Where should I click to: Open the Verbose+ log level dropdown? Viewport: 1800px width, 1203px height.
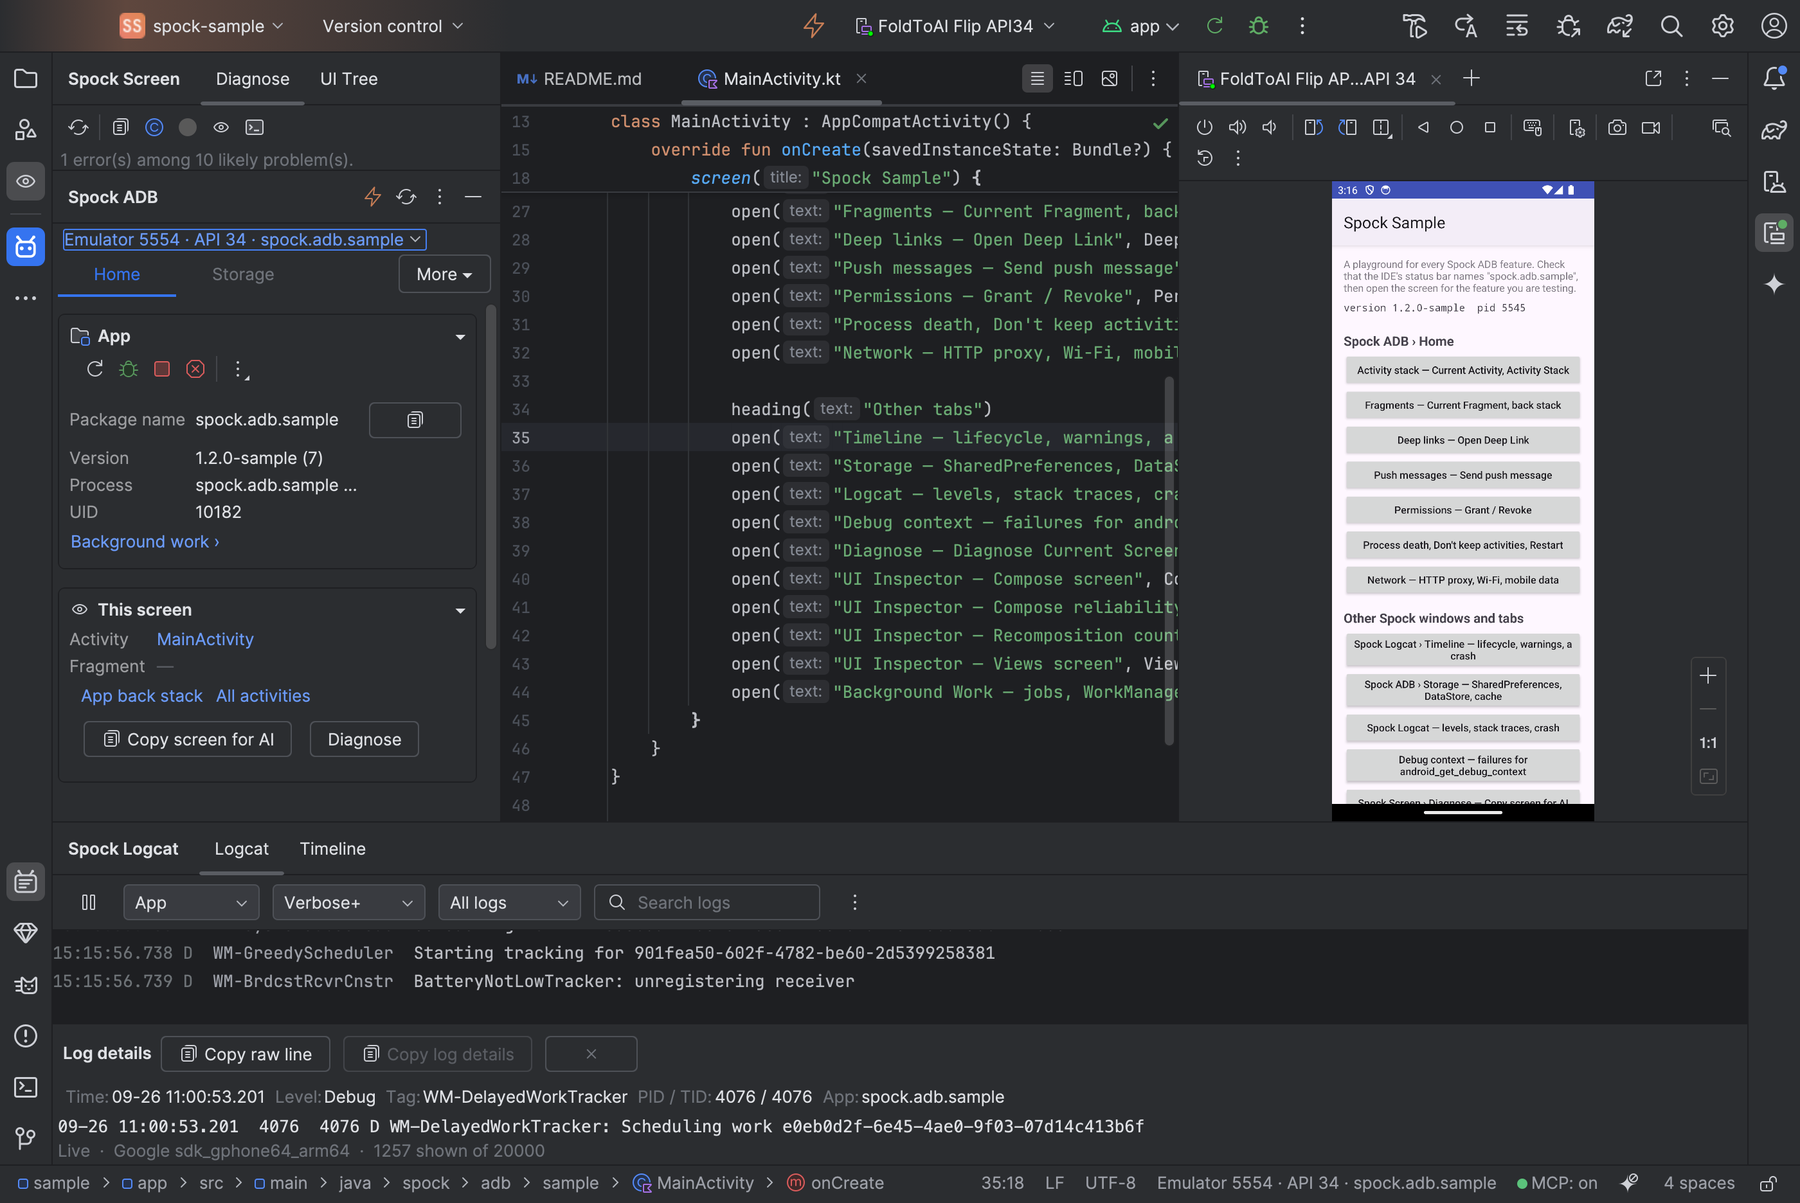point(348,902)
